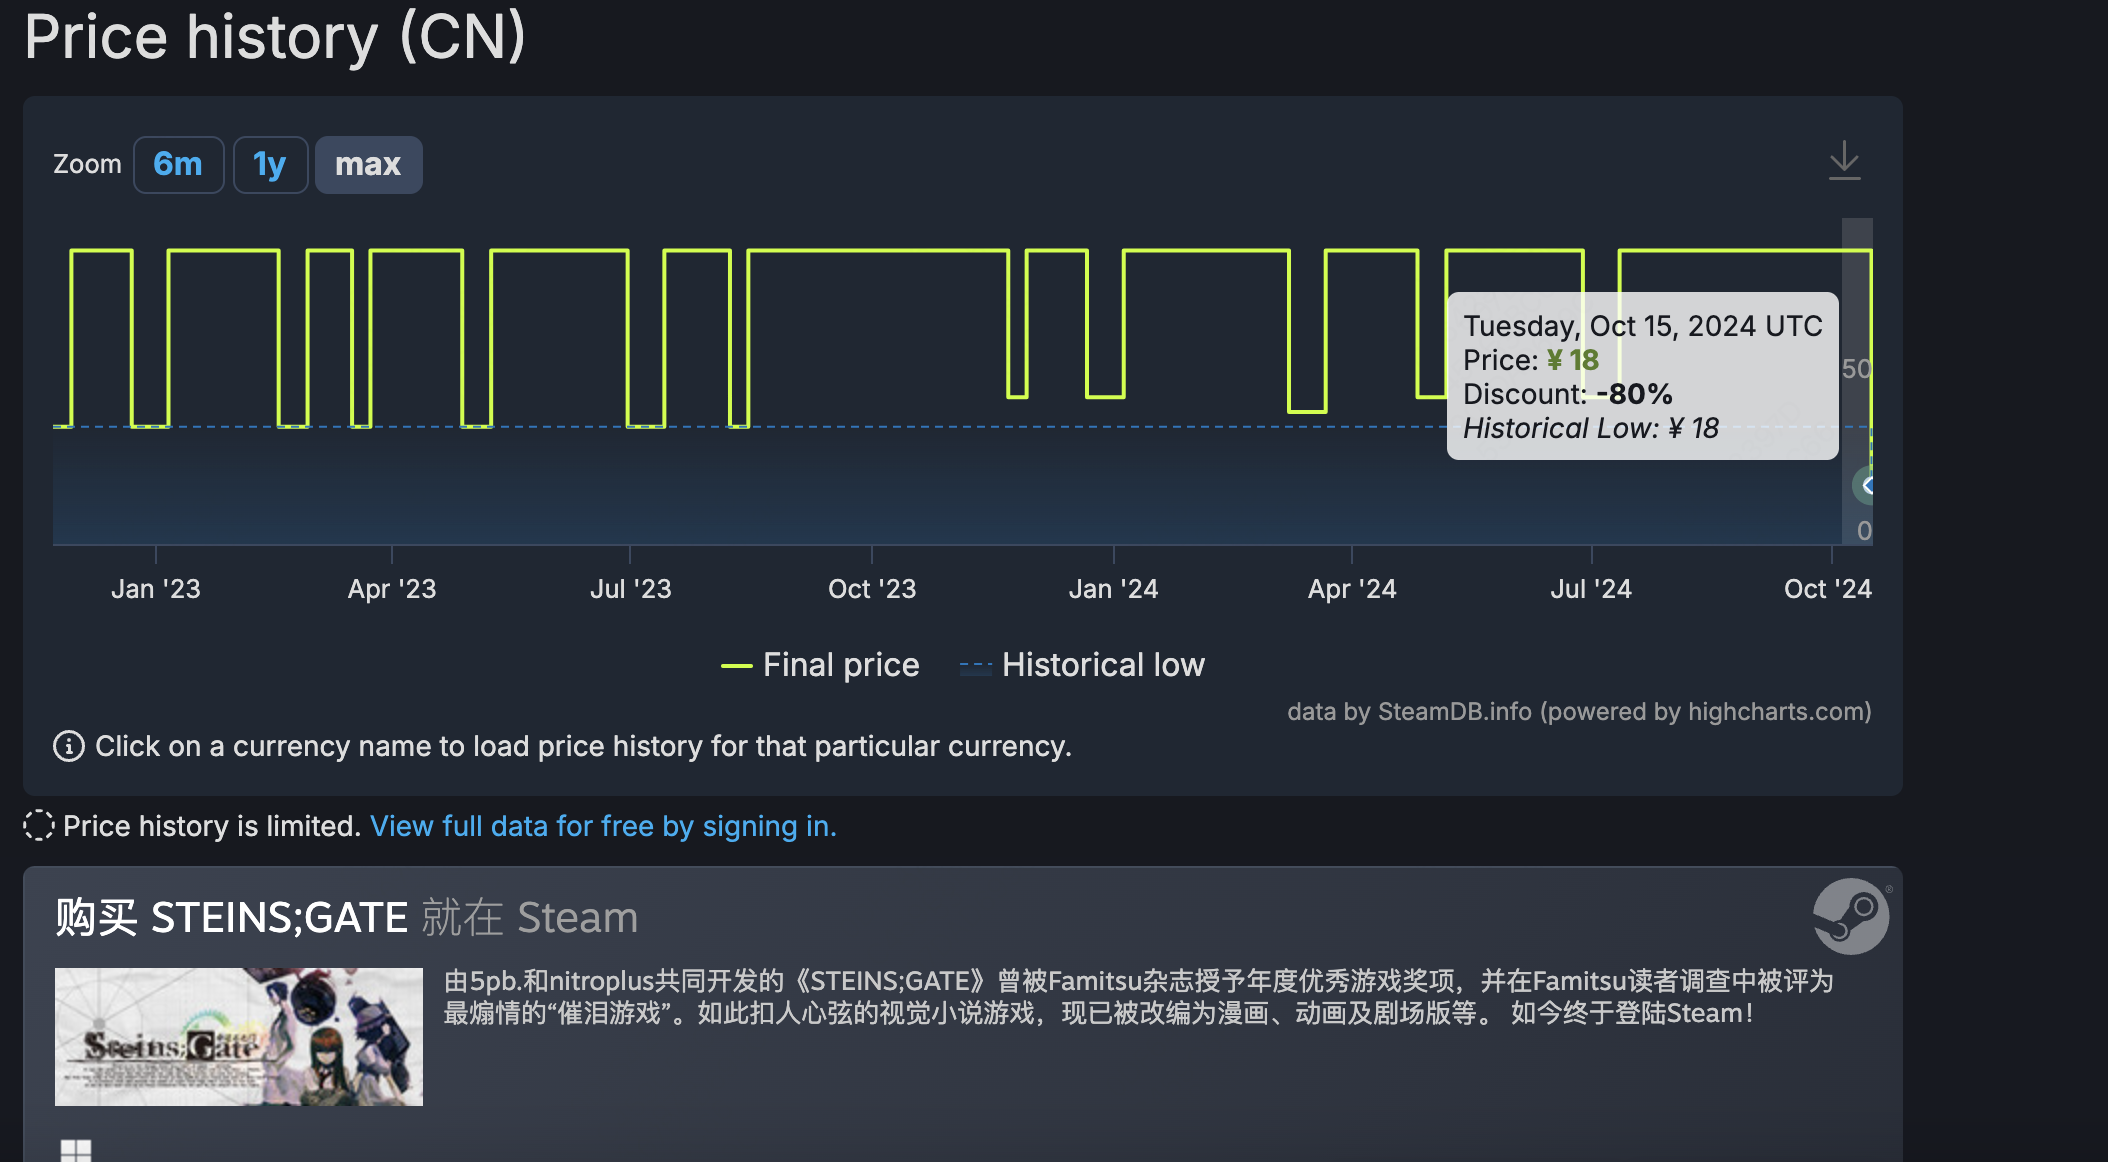Open the STEINS;GATE game thumbnail

[239, 1036]
